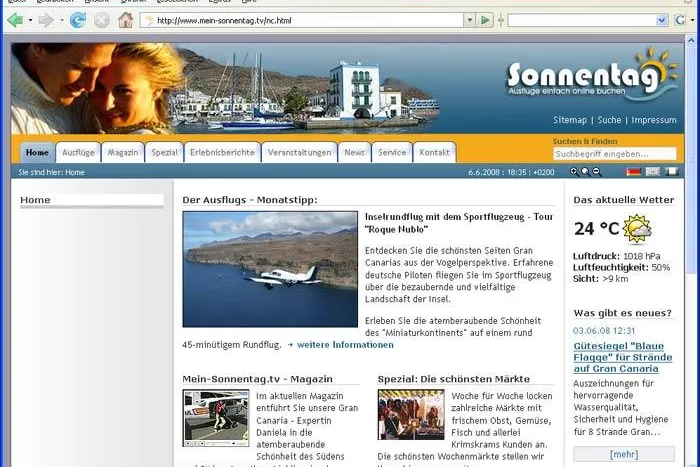Image resolution: width=700 pixels, height=467 pixels.
Task: Click the 'Luftfeuchtigkeit: 50%' line
Action: click(x=621, y=267)
